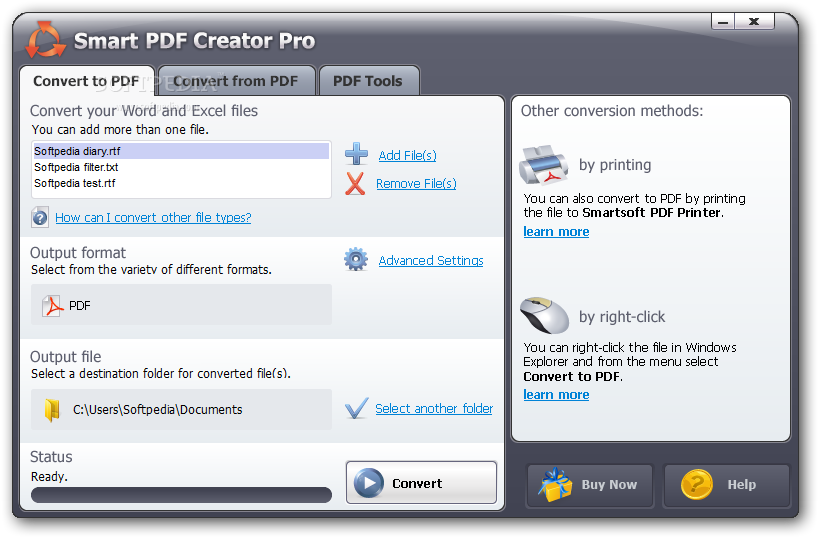
Task: Open How can I convert other file types link
Action: [153, 217]
